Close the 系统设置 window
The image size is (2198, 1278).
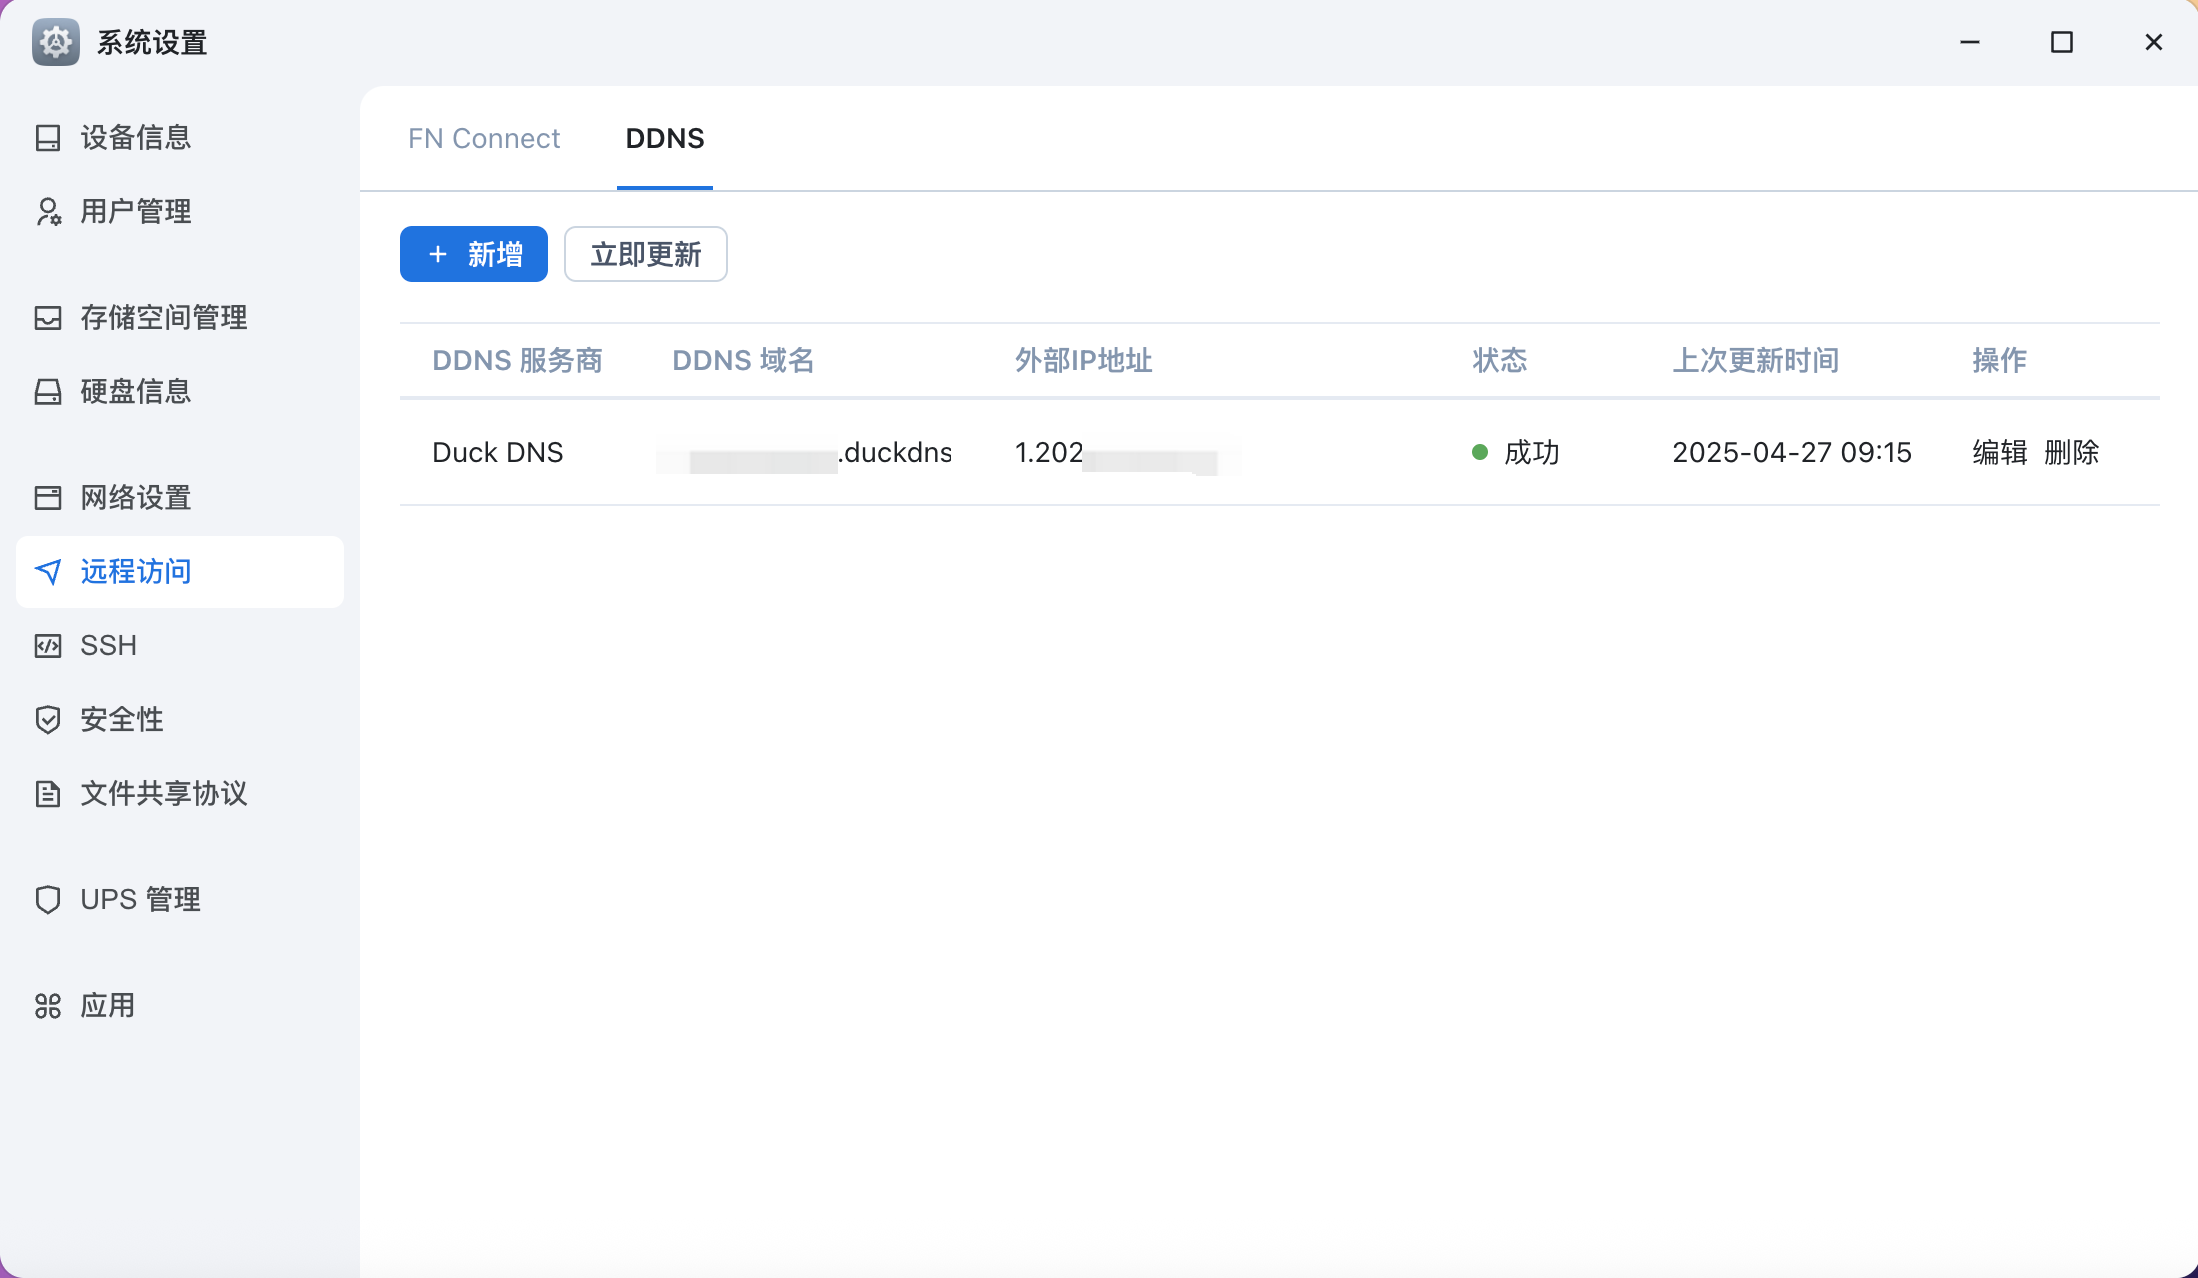pyautogui.click(x=2154, y=42)
